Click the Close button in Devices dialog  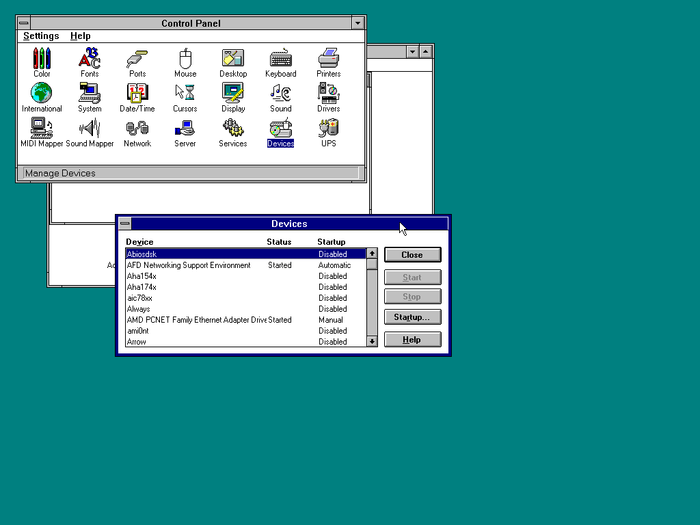point(412,255)
